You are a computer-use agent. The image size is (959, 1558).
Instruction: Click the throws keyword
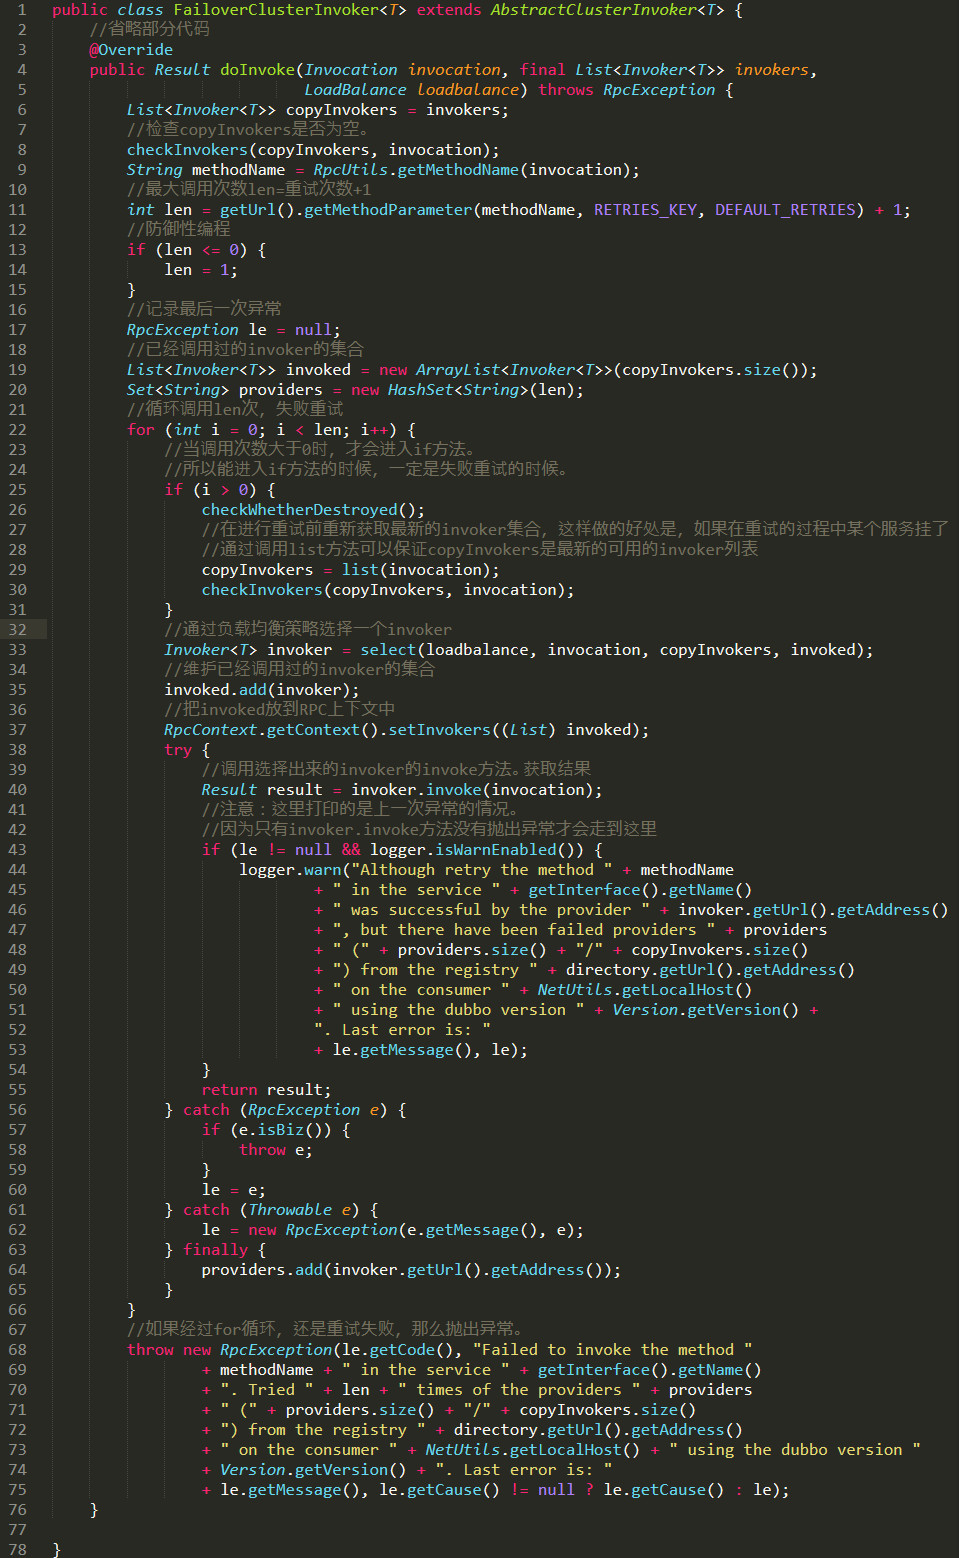[x=566, y=90]
